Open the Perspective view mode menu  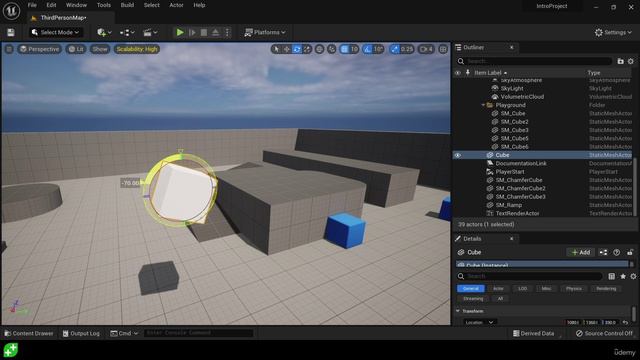coord(39,49)
